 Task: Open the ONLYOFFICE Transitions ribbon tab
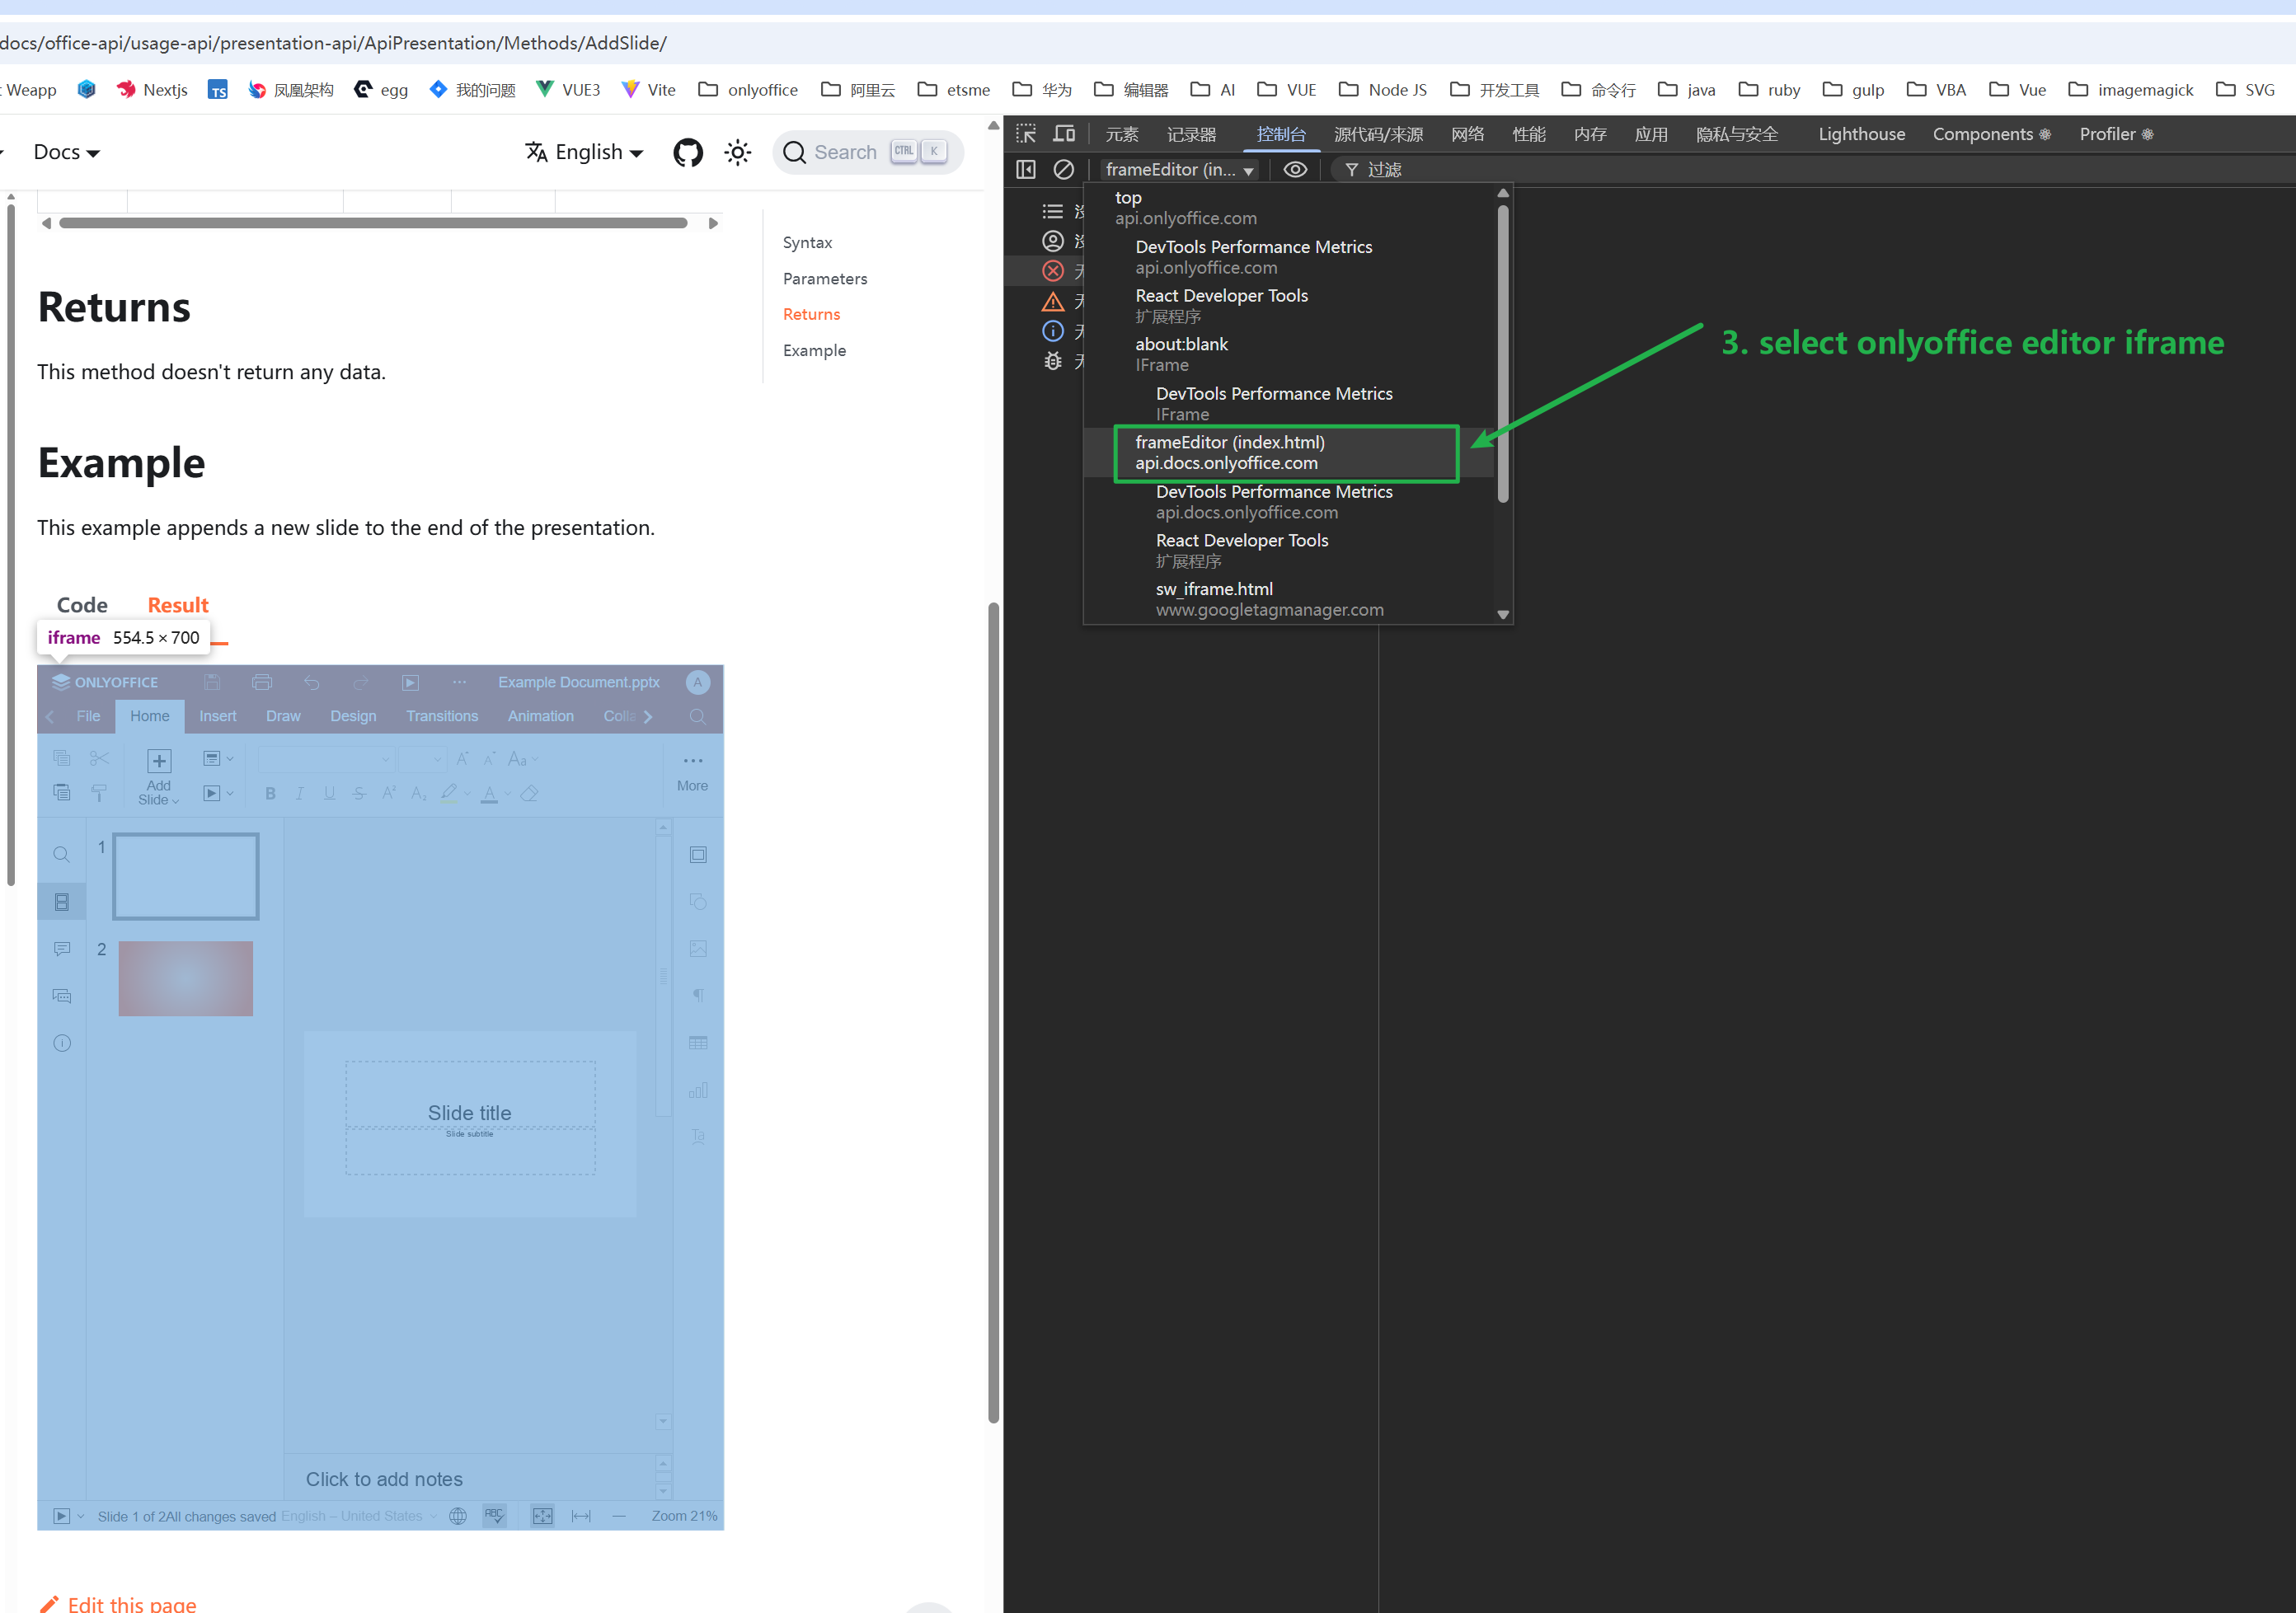442,716
